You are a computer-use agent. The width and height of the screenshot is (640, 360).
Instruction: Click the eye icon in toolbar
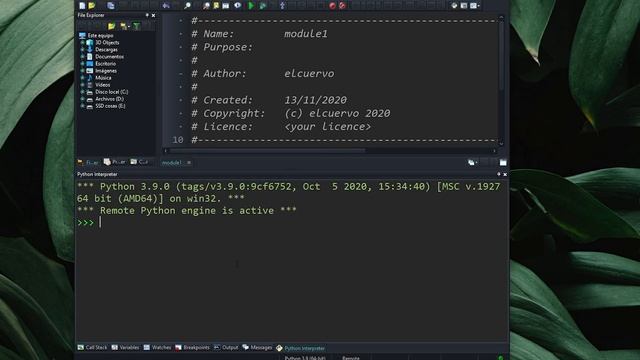click(x=237, y=5)
